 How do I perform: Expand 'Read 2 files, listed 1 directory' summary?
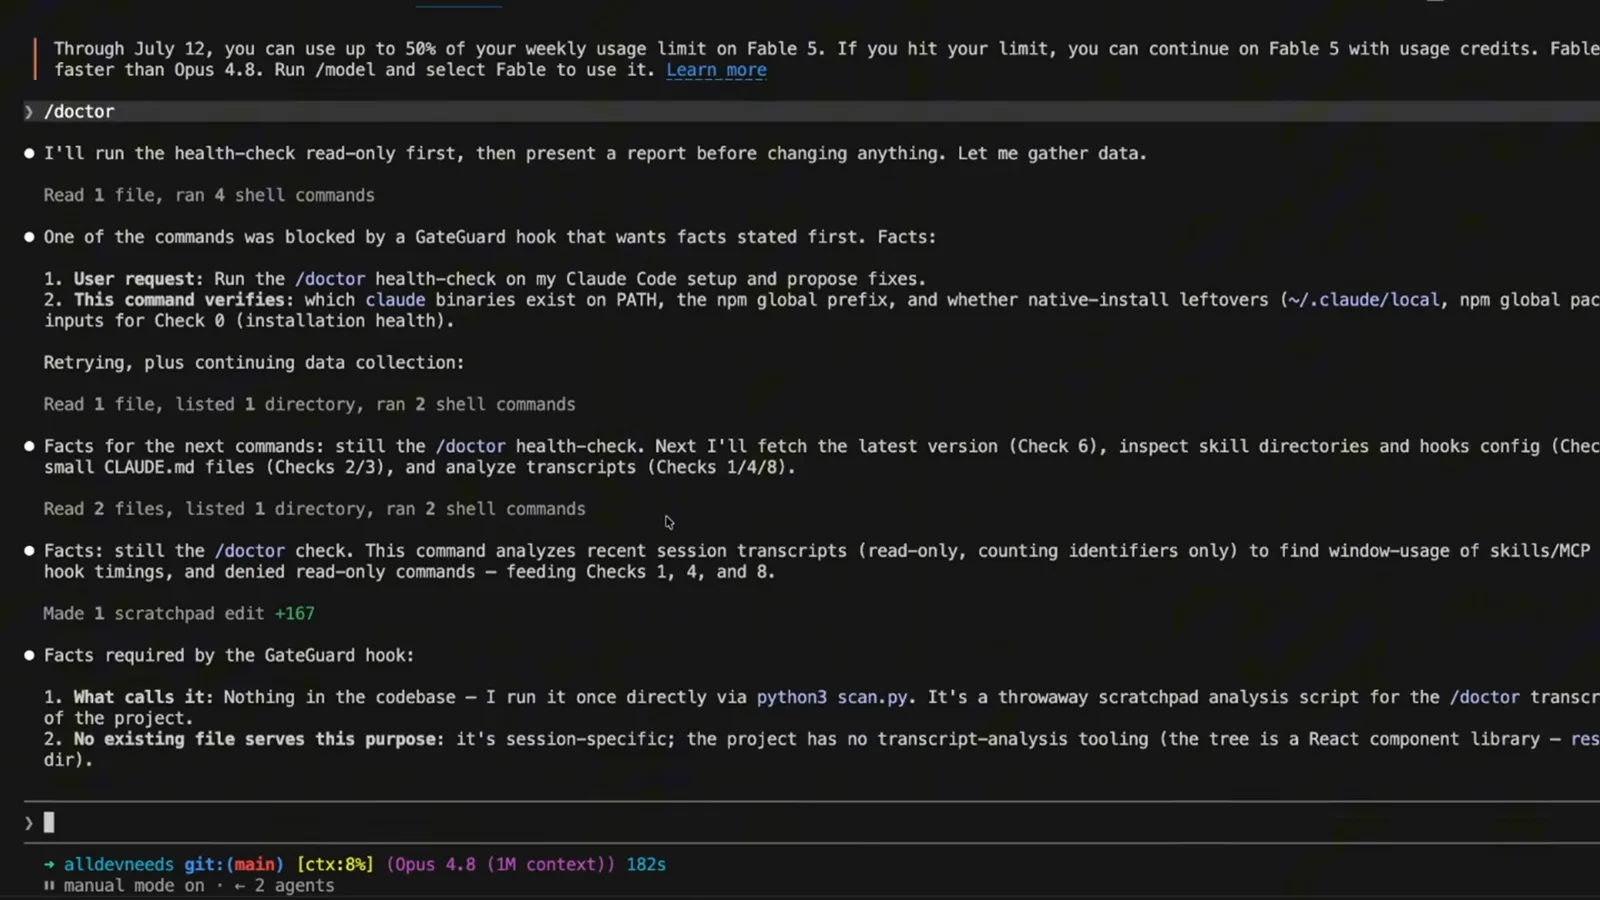(314, 509)
